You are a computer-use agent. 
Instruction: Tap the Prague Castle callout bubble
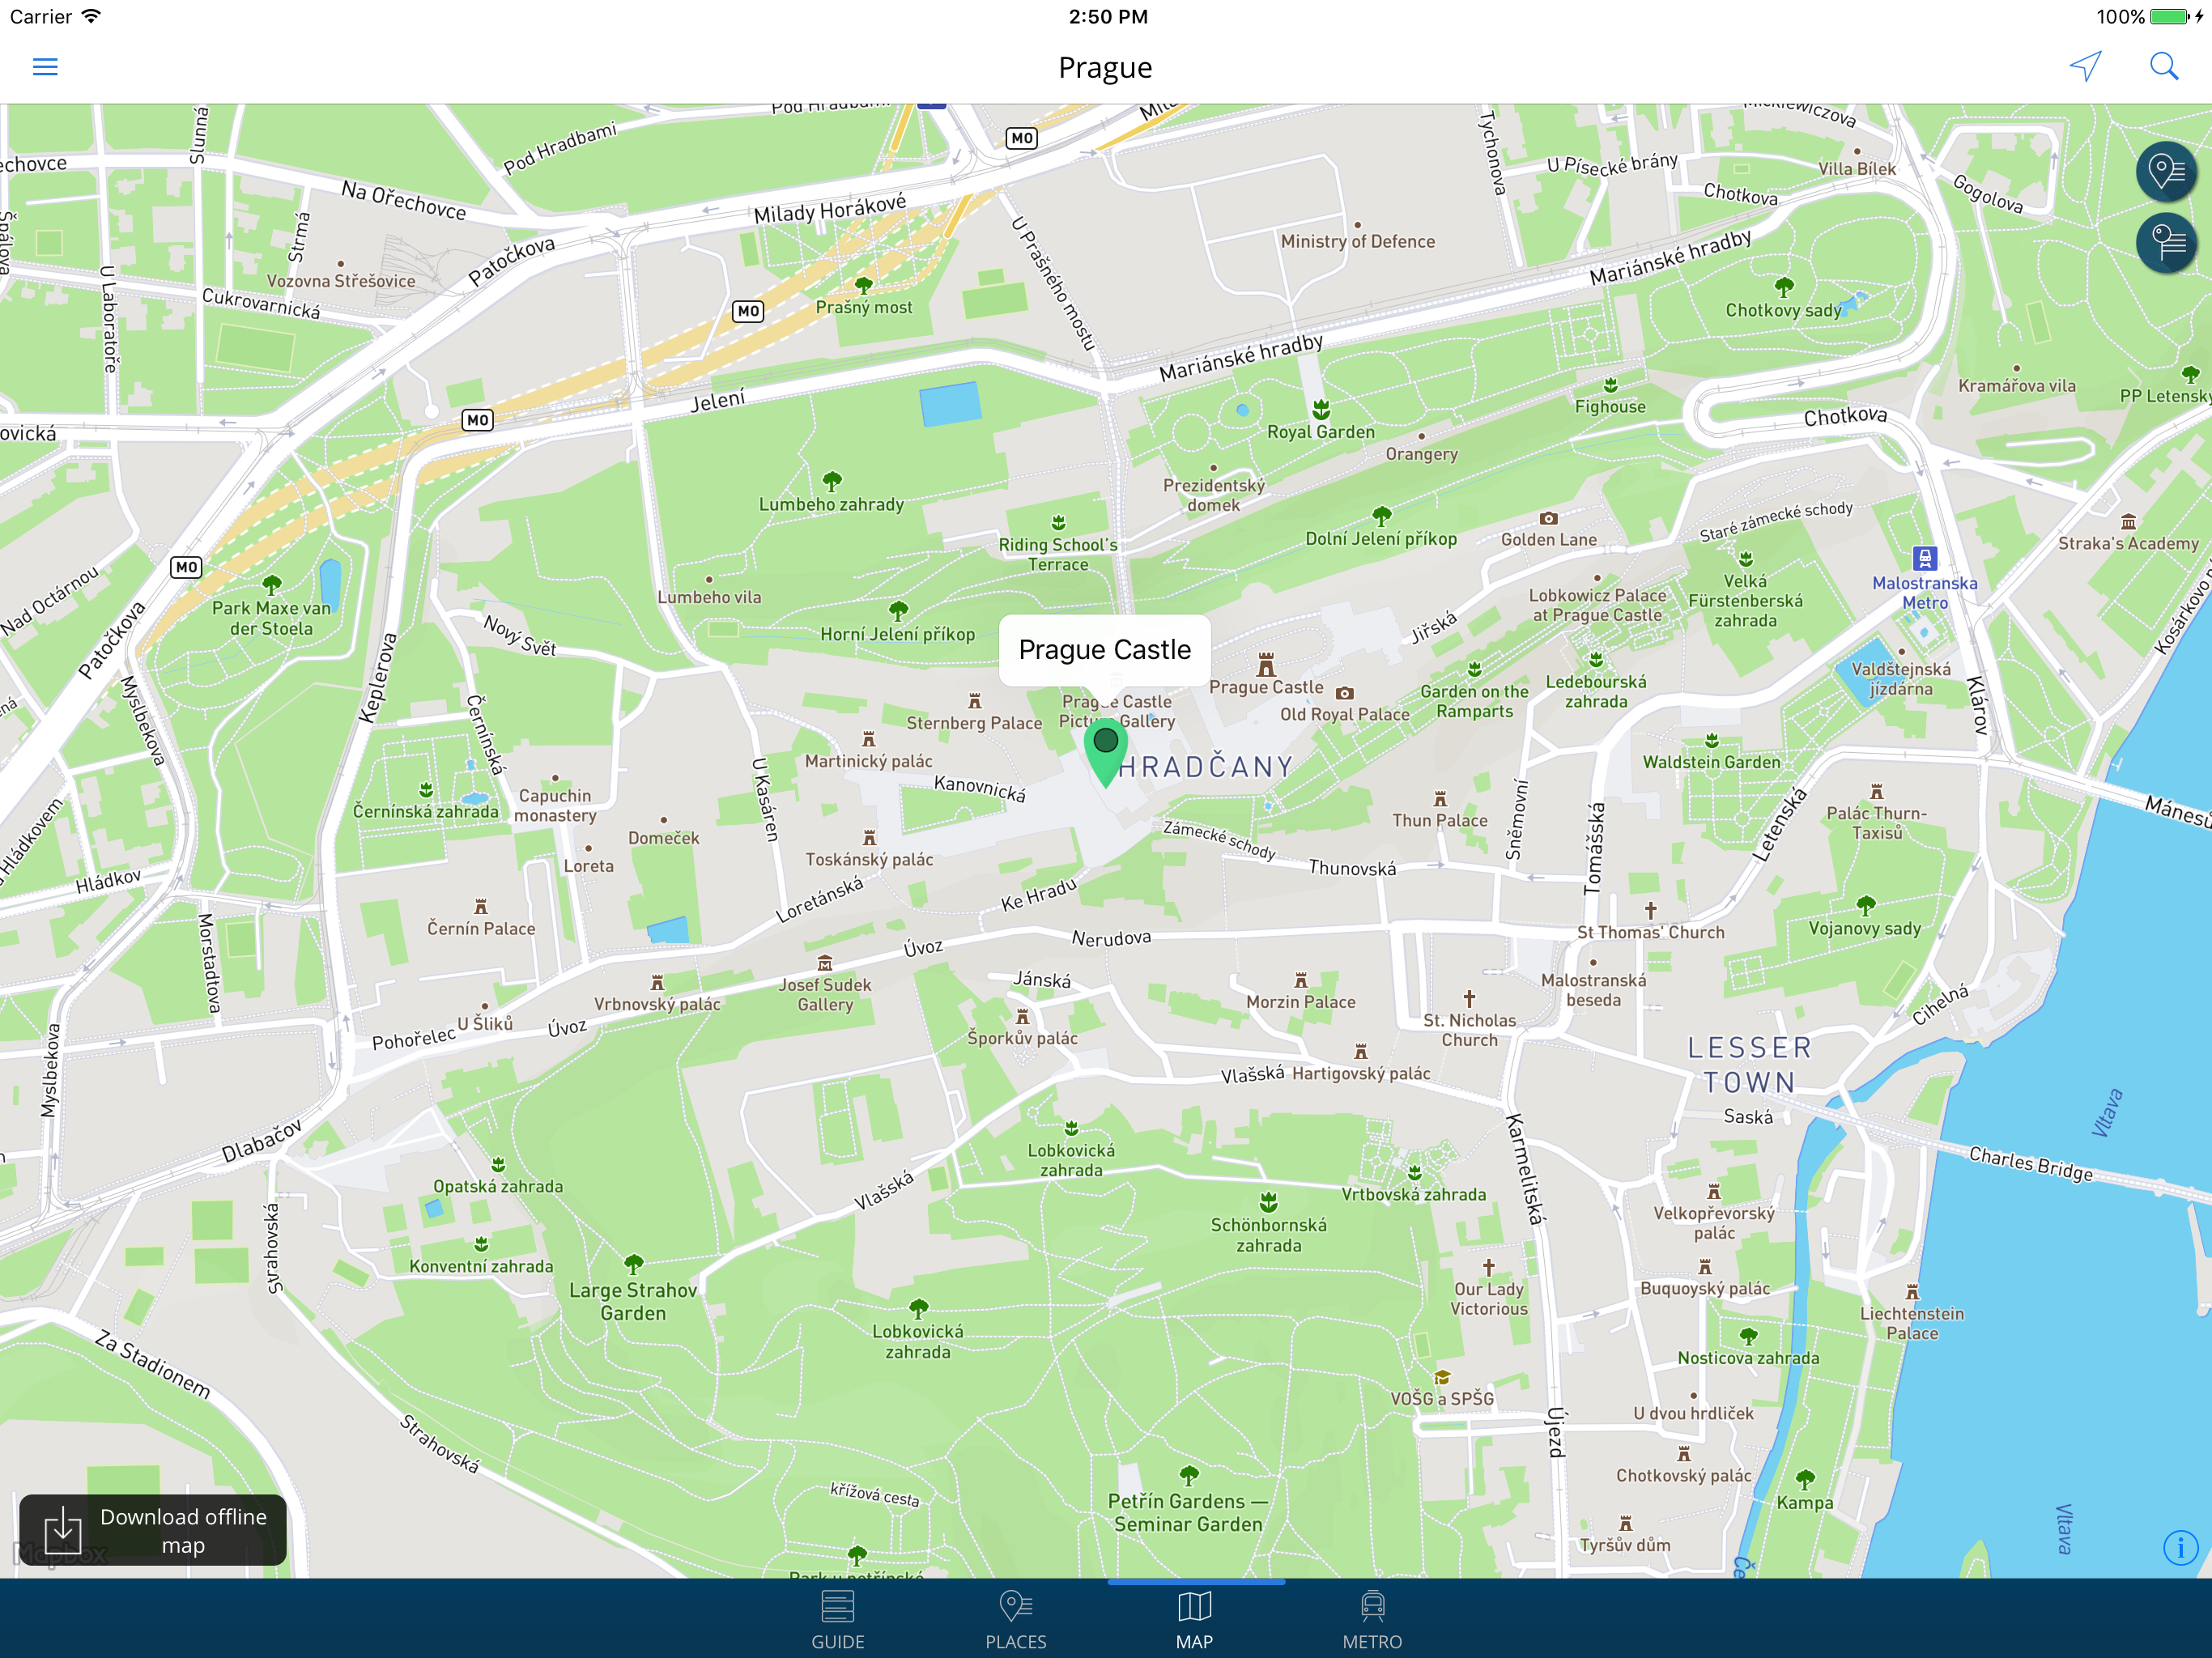point(1105,650)
